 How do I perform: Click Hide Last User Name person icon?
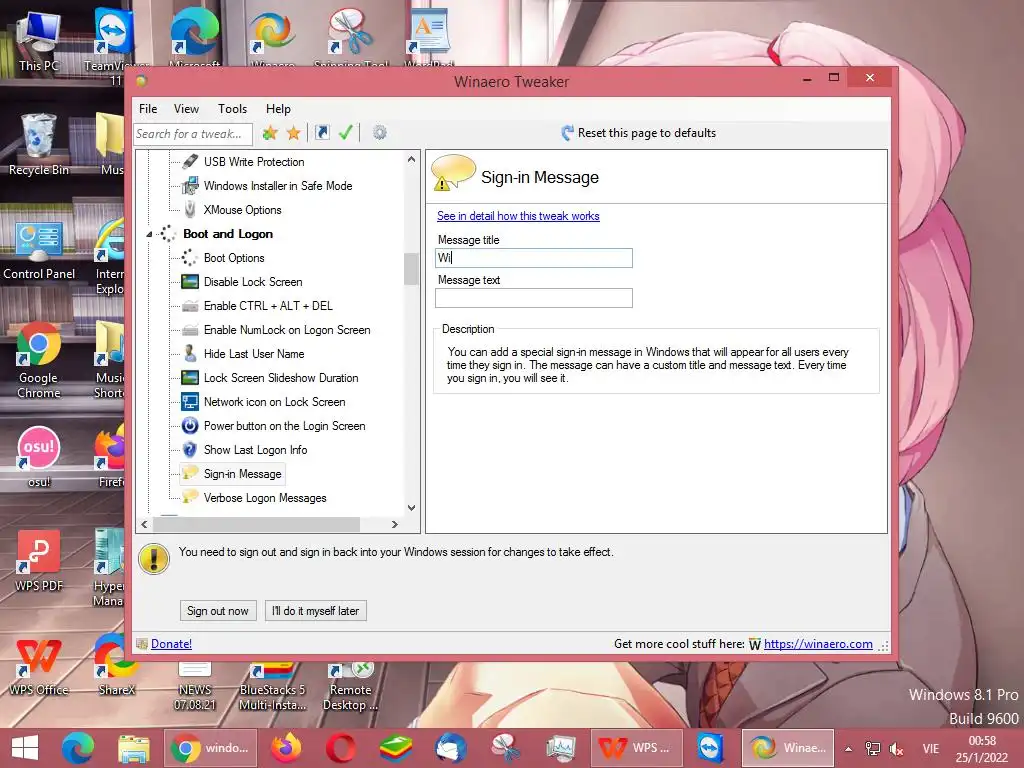point(190,353)
